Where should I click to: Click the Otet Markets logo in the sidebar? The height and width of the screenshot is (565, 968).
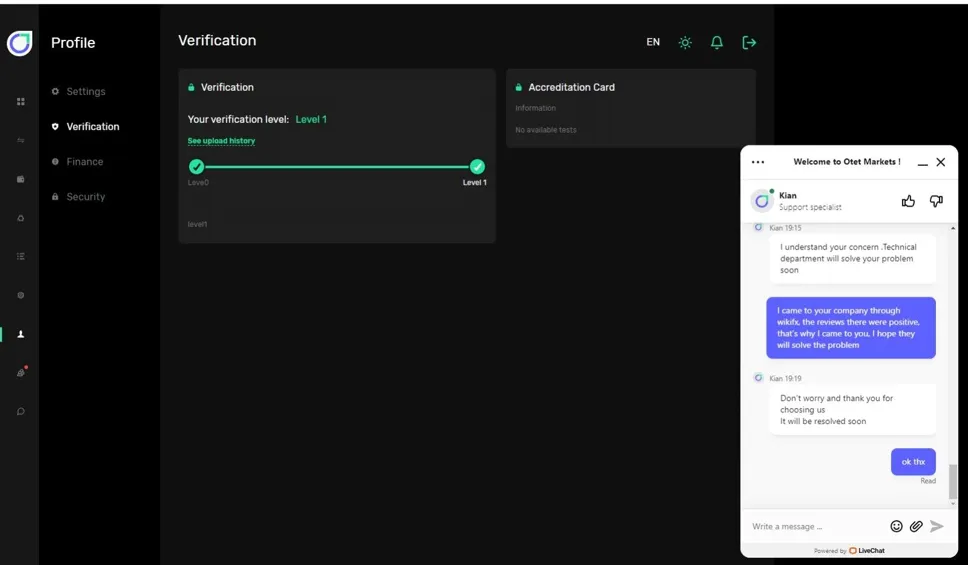pyautogui.click(x=19, y=43)
